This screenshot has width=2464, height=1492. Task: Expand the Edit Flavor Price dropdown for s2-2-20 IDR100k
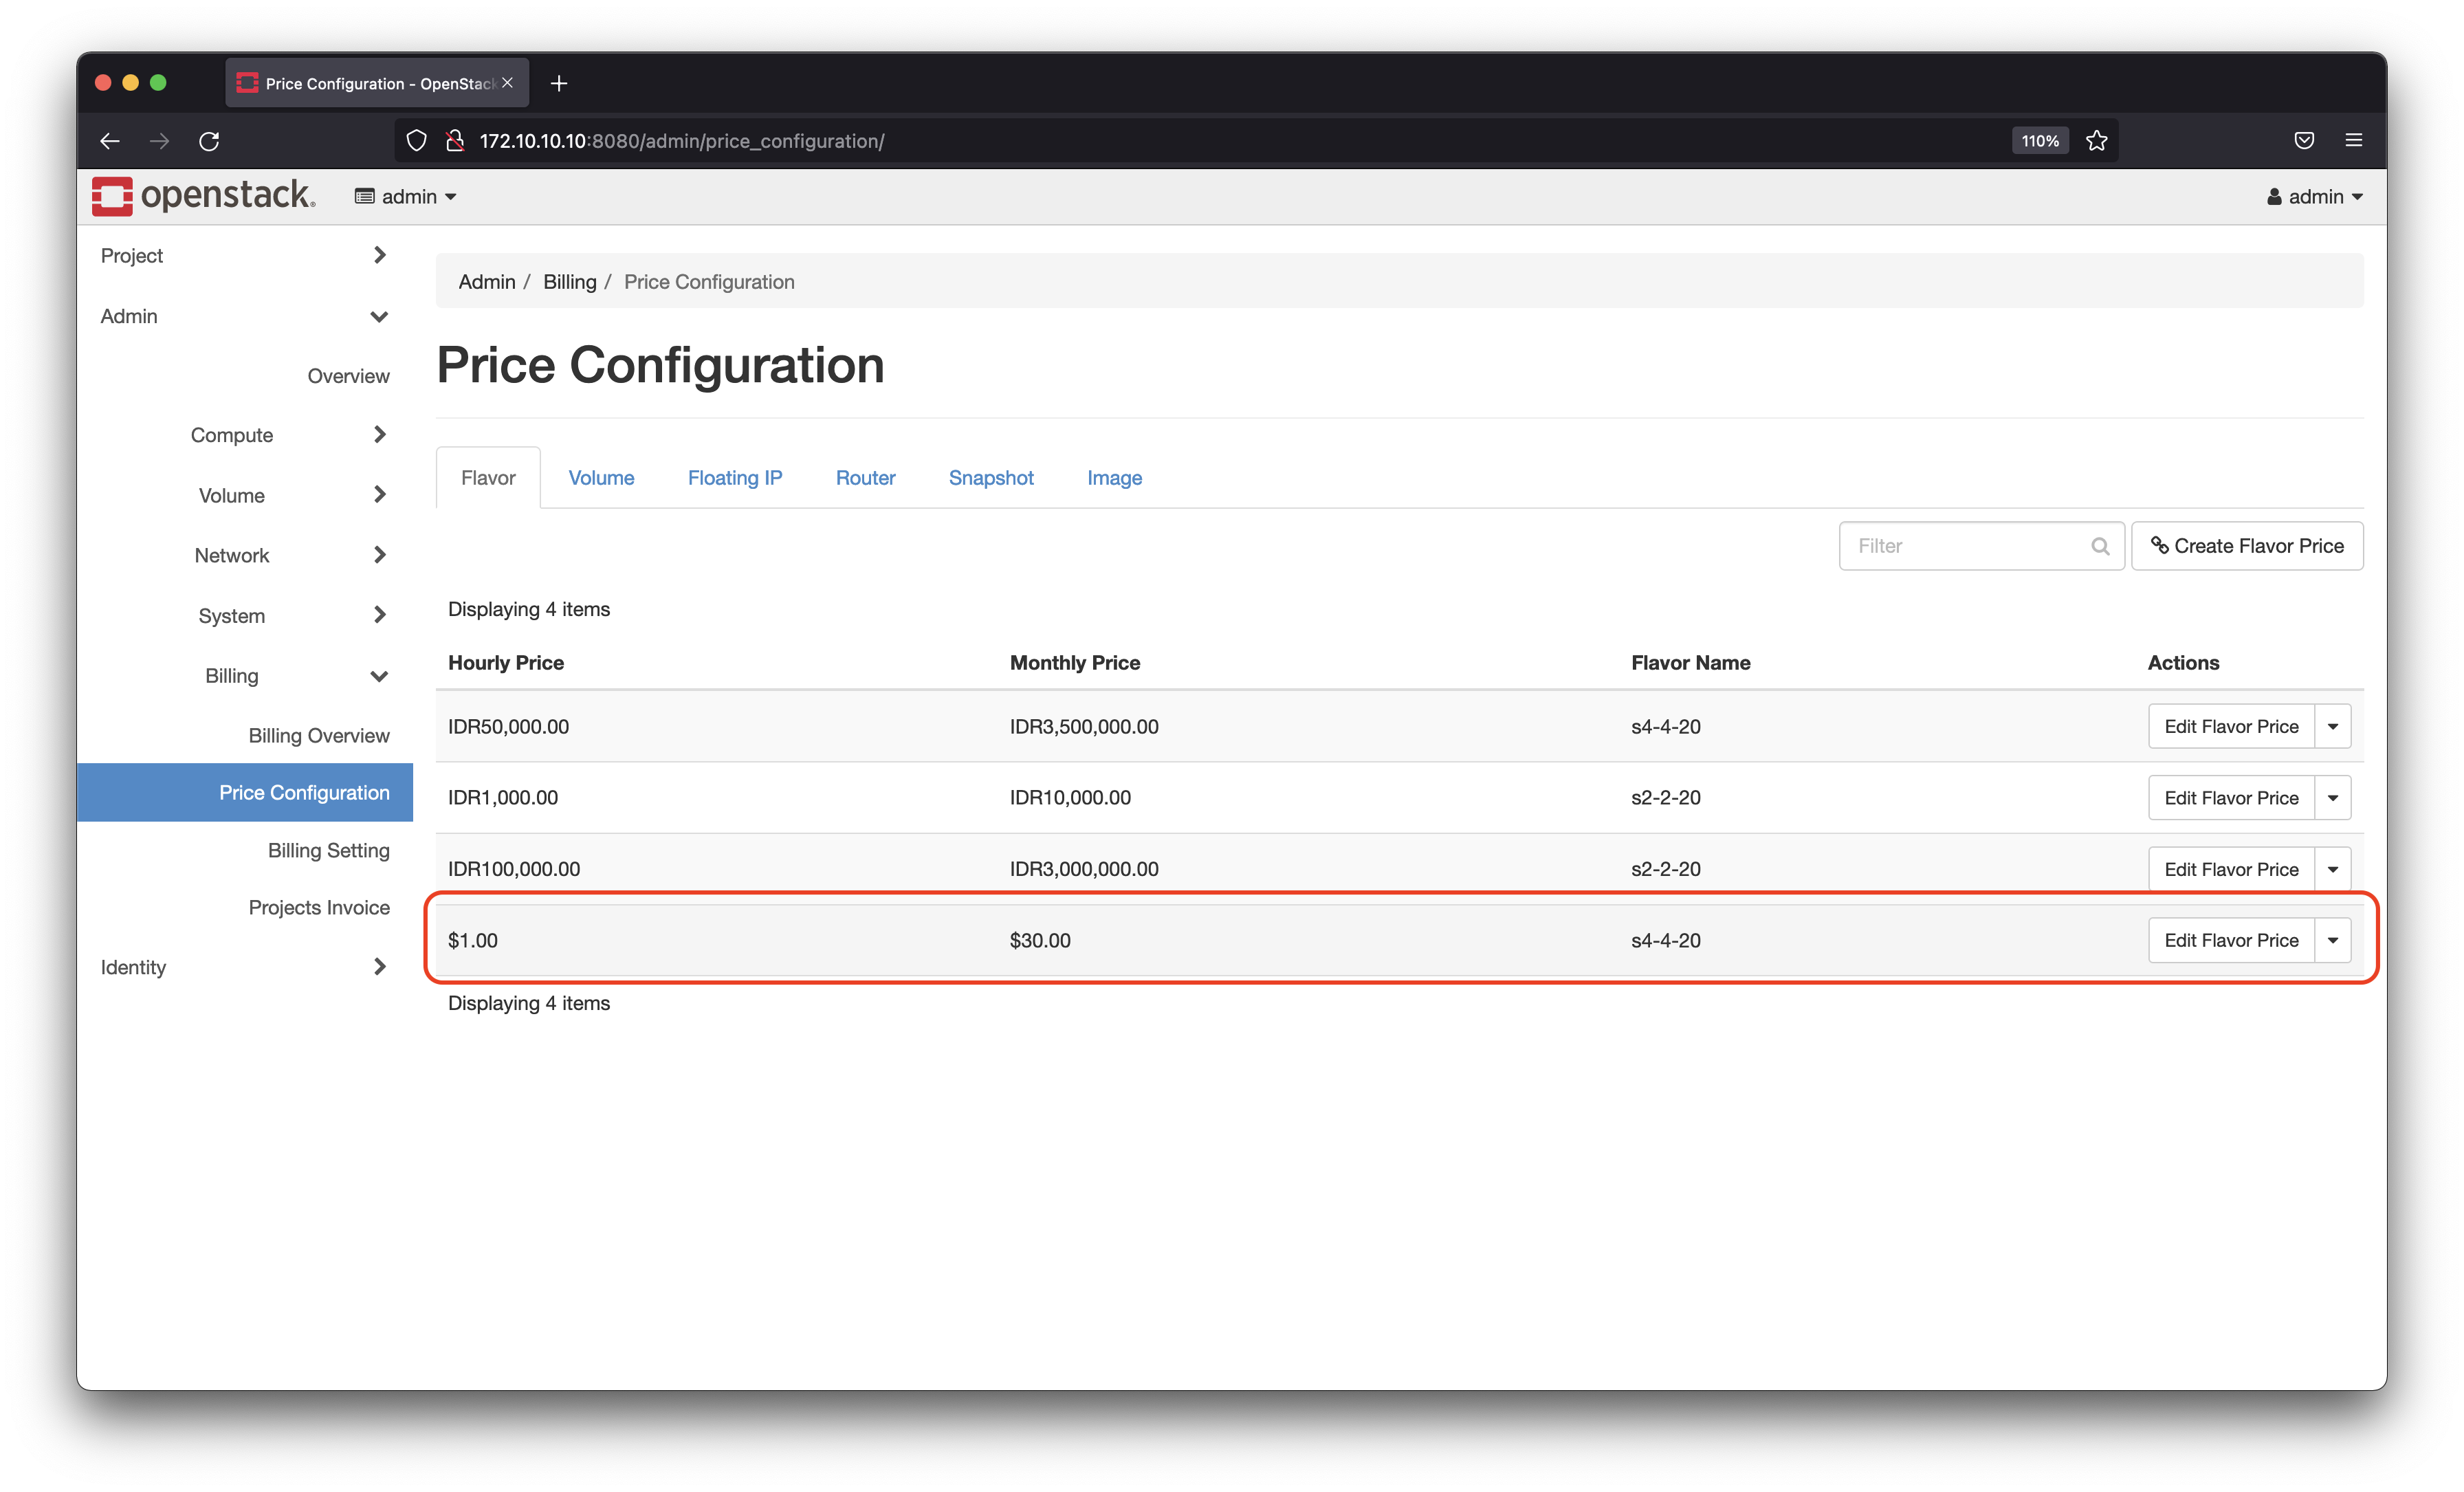point(2332,868)
